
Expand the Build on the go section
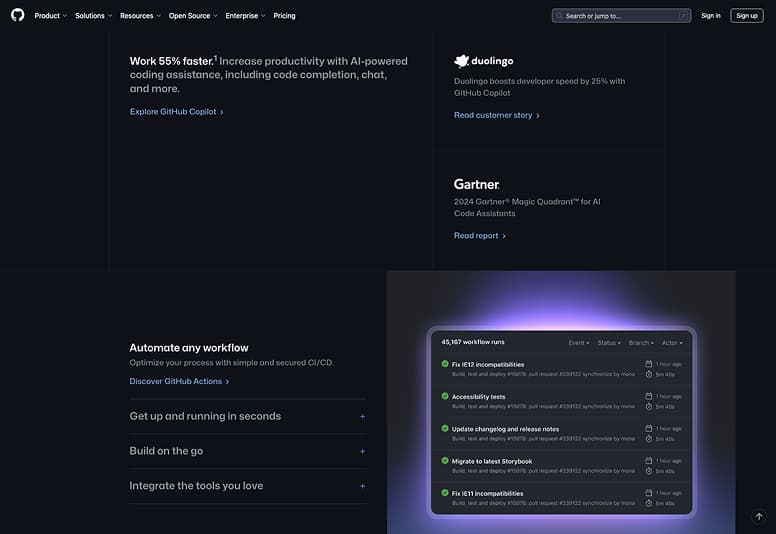point(247,451)
